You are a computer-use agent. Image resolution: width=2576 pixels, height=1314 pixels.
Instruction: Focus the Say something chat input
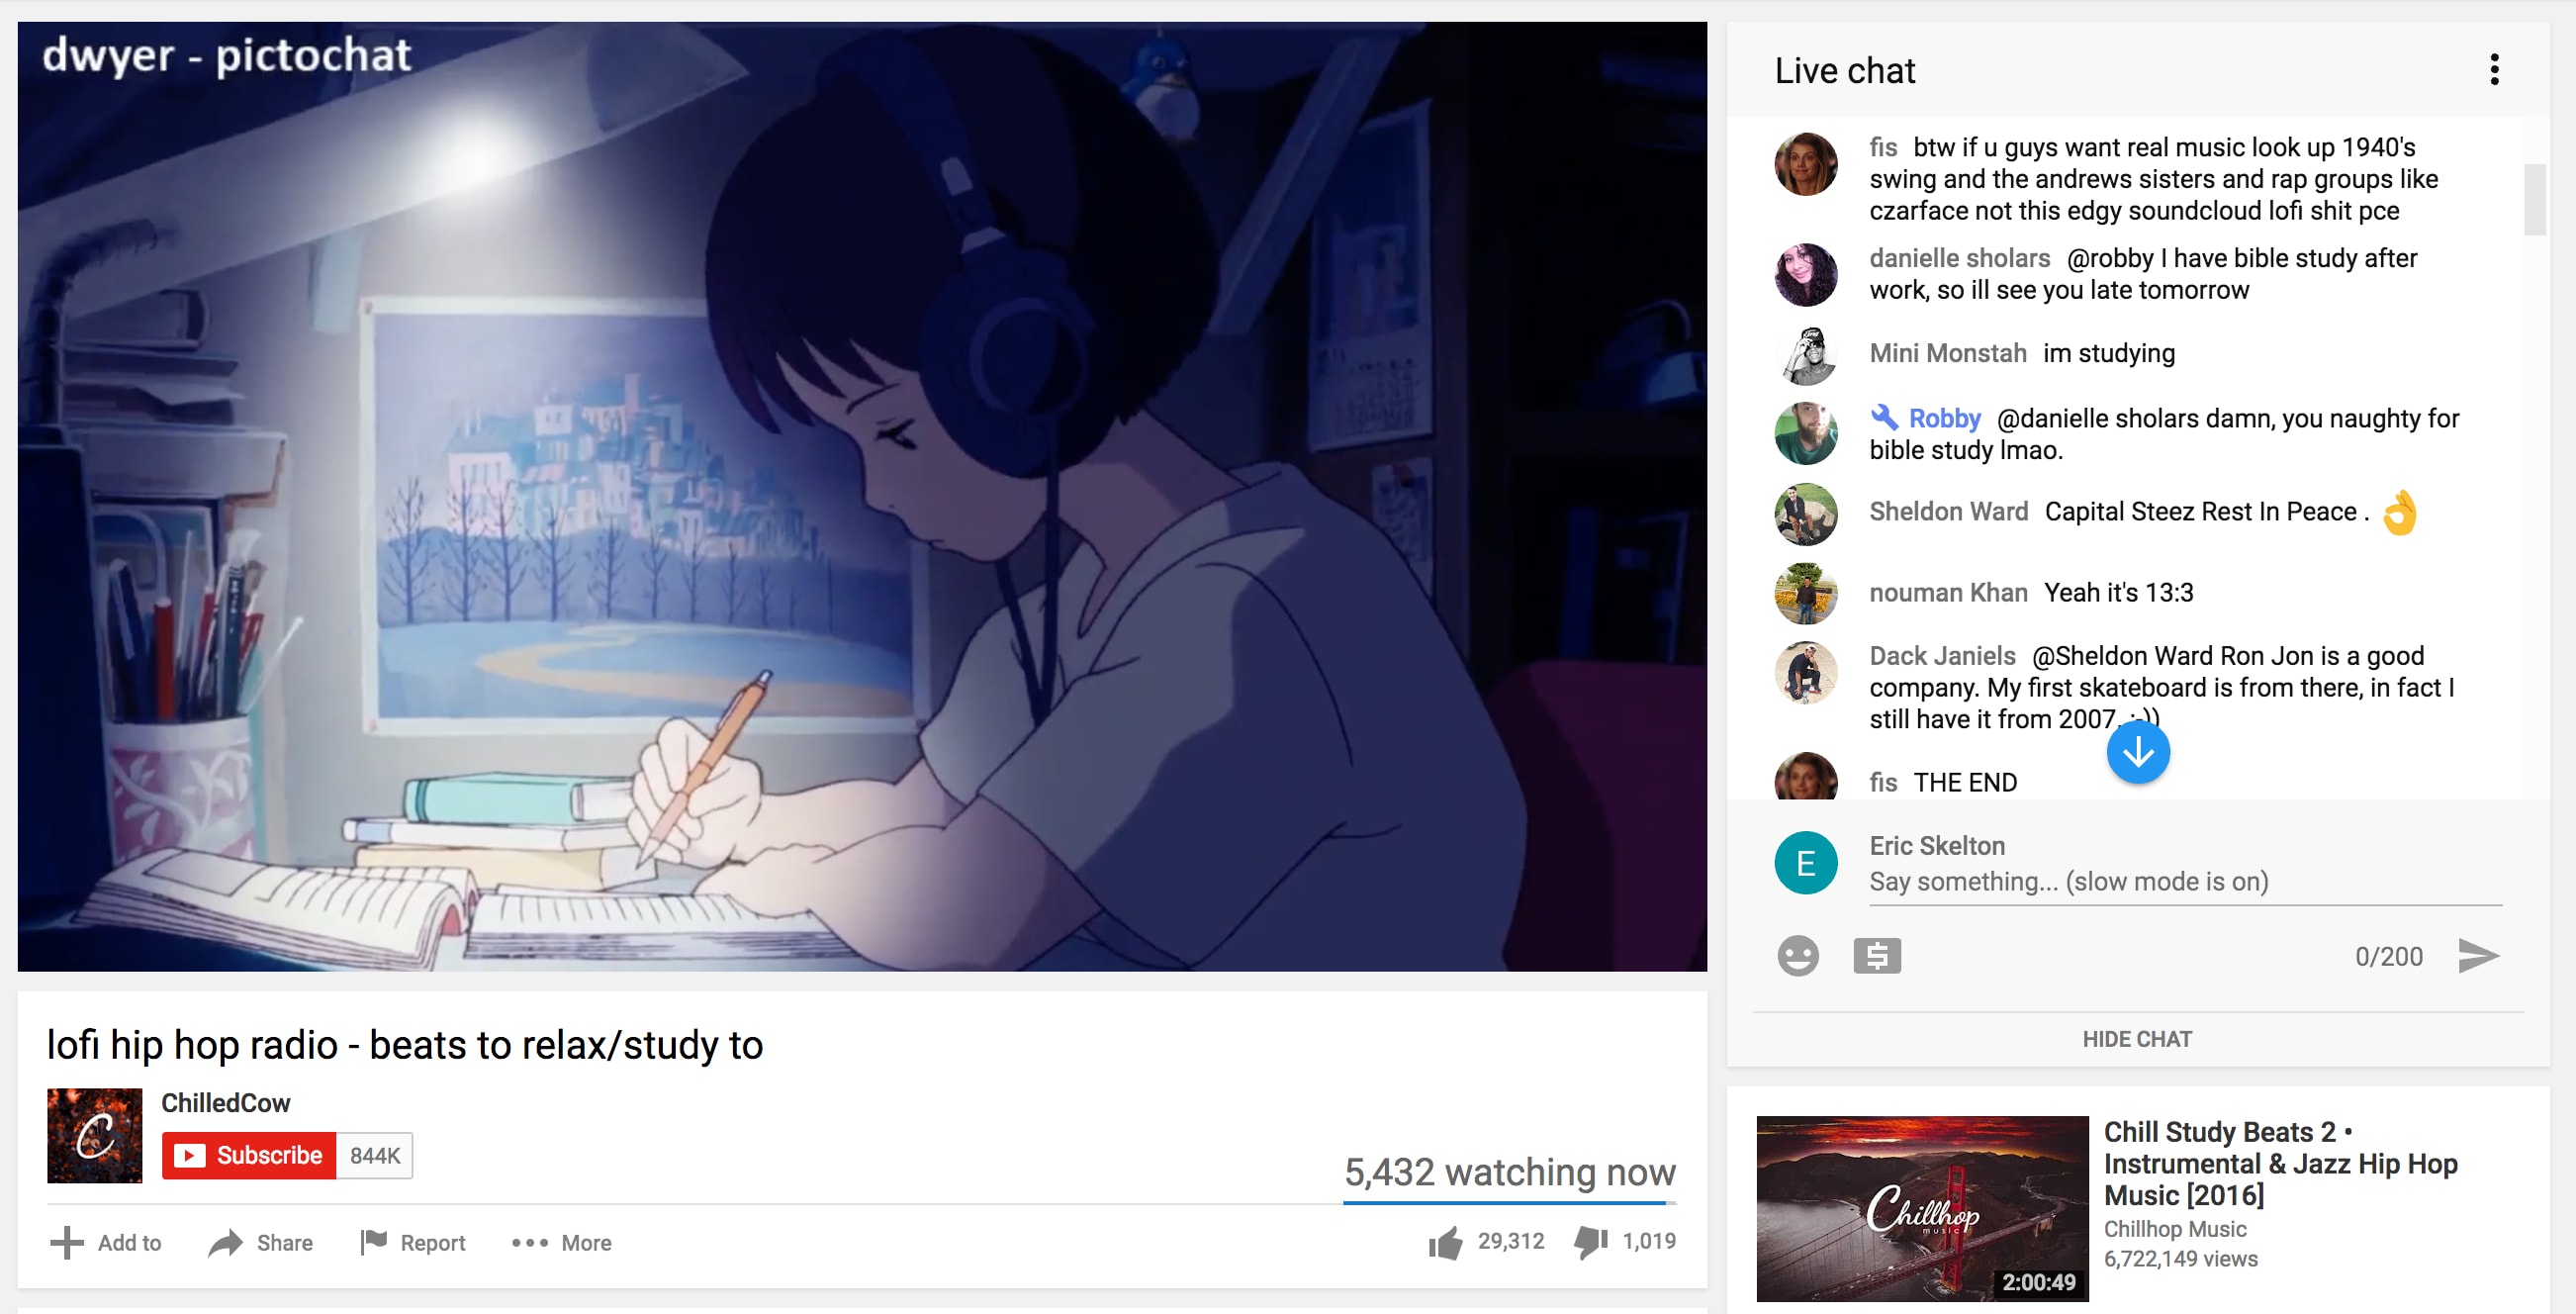coord(2185,881)
